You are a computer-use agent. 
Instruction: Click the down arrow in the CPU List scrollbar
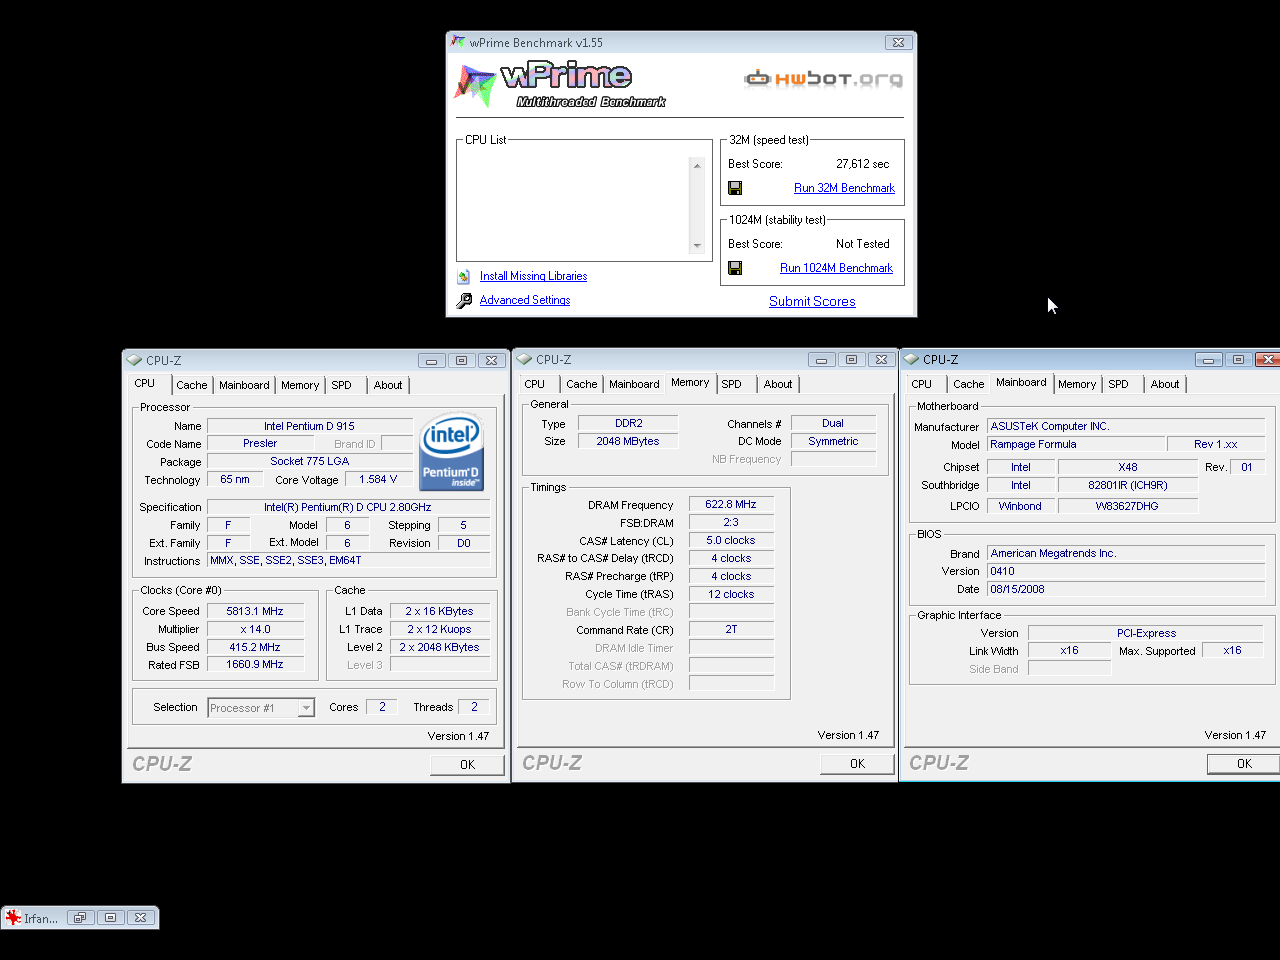697,246
